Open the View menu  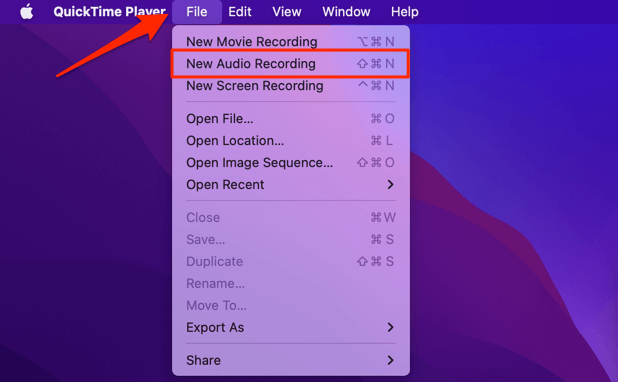[x=287, y=12]
